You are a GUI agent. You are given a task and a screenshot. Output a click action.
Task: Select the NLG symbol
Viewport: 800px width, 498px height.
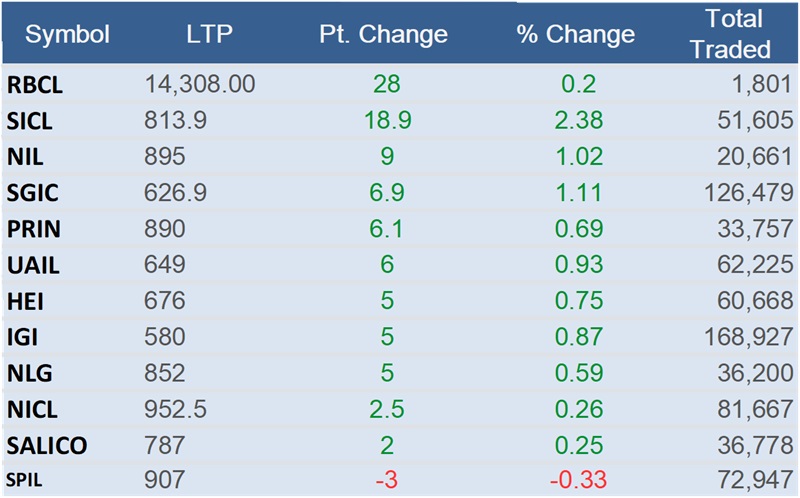pyautogui.click(x=28, y=373)
